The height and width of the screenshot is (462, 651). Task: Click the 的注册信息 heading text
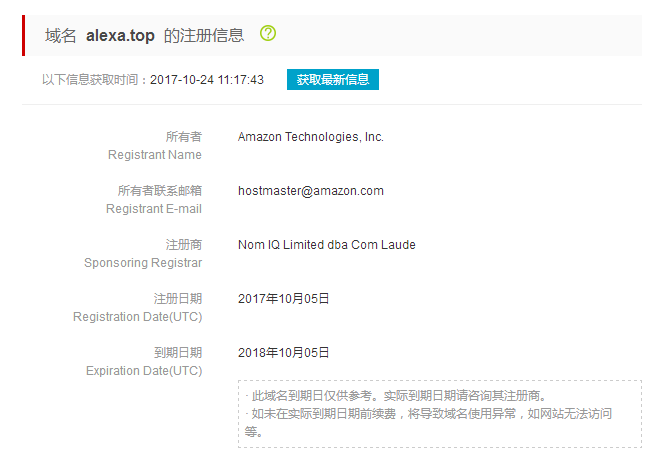[x=204, y=36]
